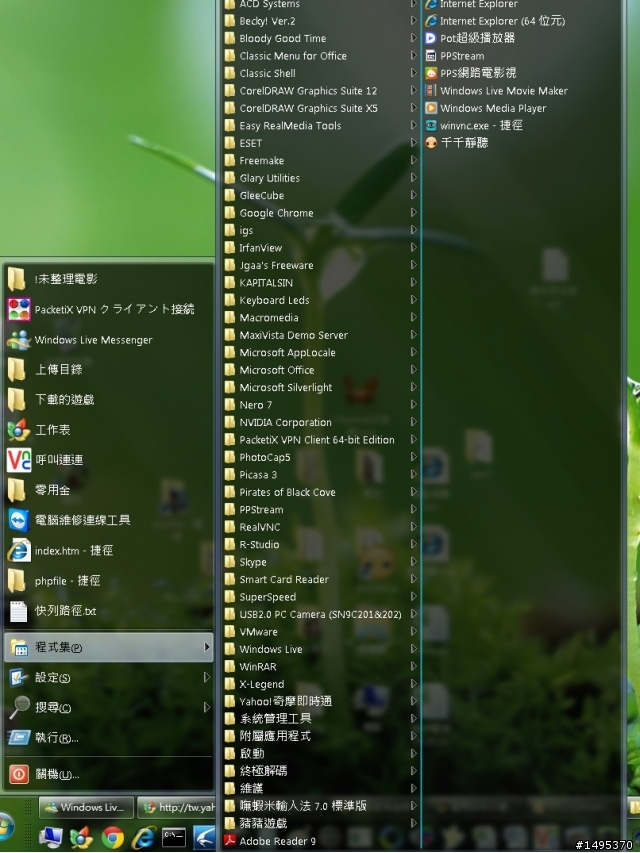The image size is (640, 853).
Task: Open PacketiX VPN client connection shortcut
Action: click(x=109, y=310)
